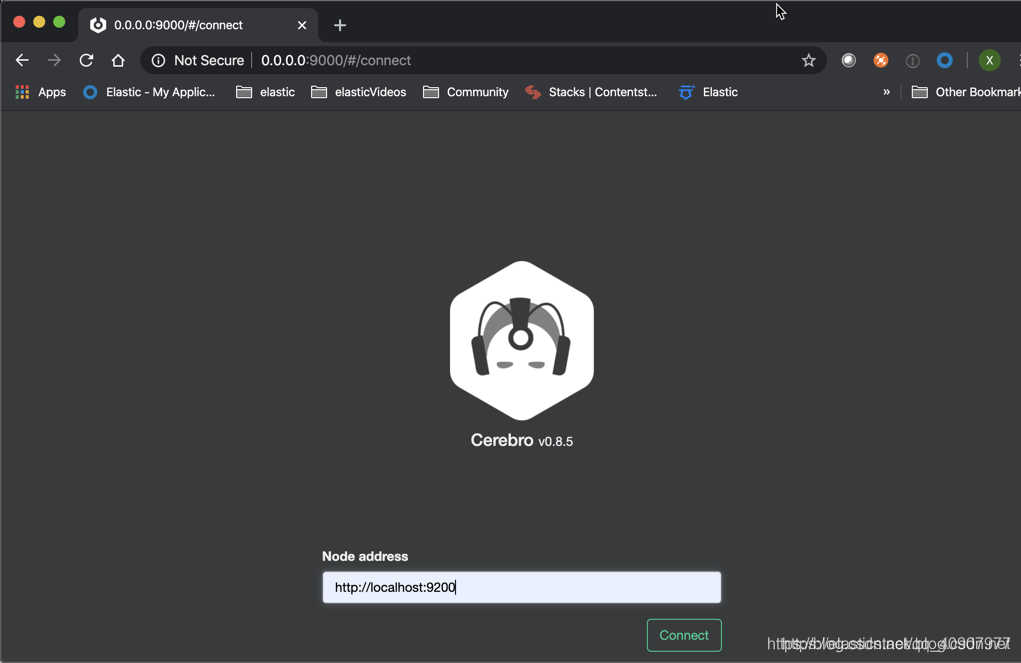1021x663 pixels.
Task: Click the Node address label
Action: point(365,556)
